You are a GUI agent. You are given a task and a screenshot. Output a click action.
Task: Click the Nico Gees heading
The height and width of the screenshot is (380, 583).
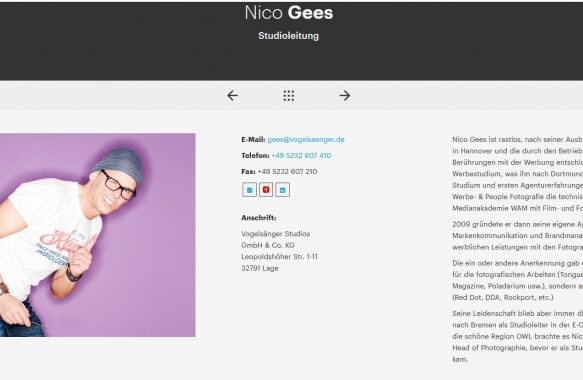pyautogui.click(x=289, y=13)
